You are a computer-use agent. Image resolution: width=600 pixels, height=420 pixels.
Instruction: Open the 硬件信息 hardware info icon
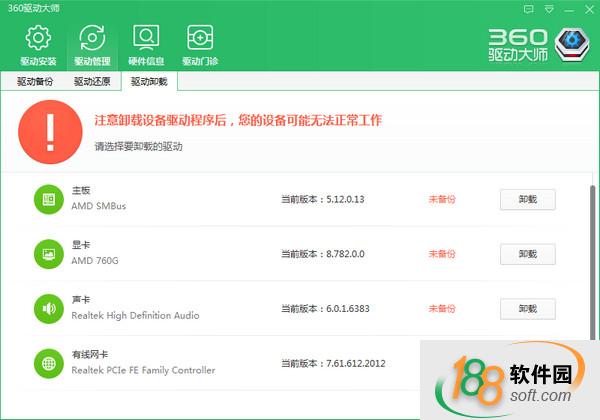146,40
